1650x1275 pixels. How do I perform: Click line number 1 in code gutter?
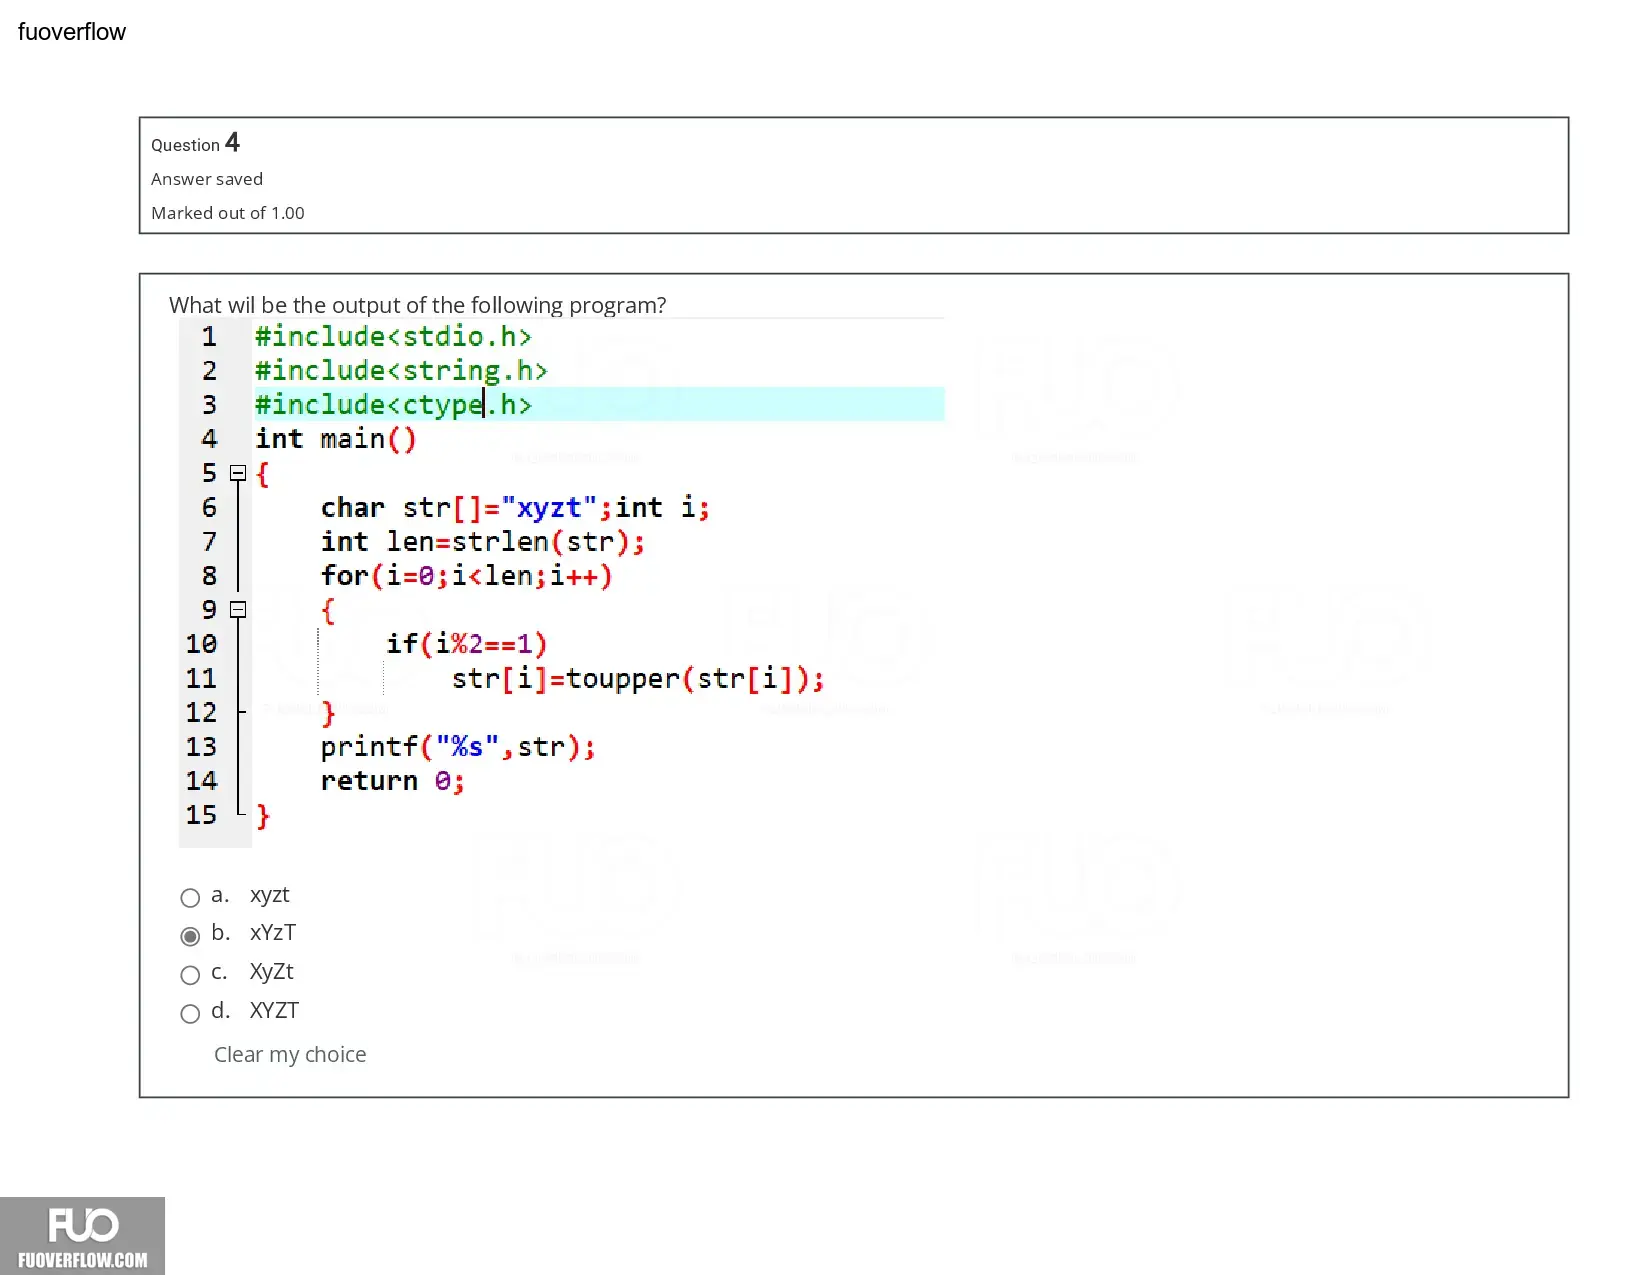pos(209,337)
